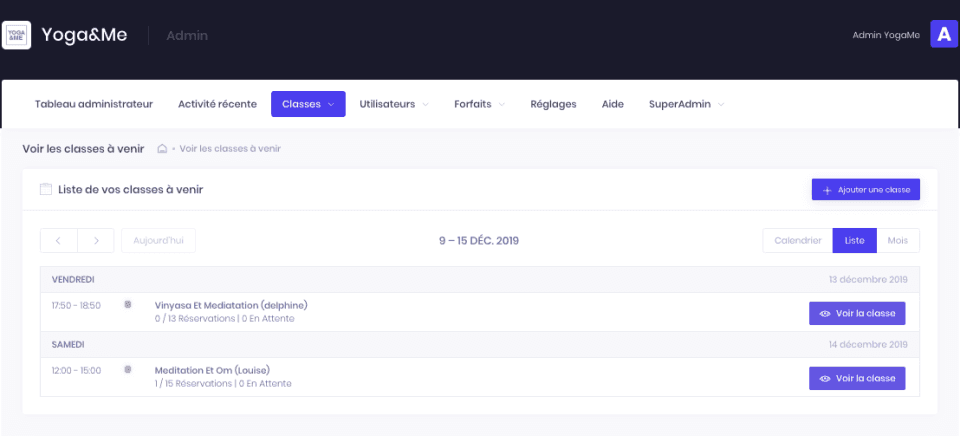View the Vinyasa Et Meditation class
The image size is (960, 436).
[857, 313]
